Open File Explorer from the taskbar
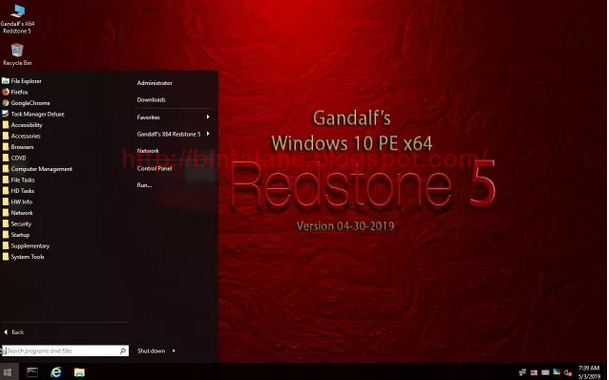This screenshot has width=609, height=380. click(80, 372)
